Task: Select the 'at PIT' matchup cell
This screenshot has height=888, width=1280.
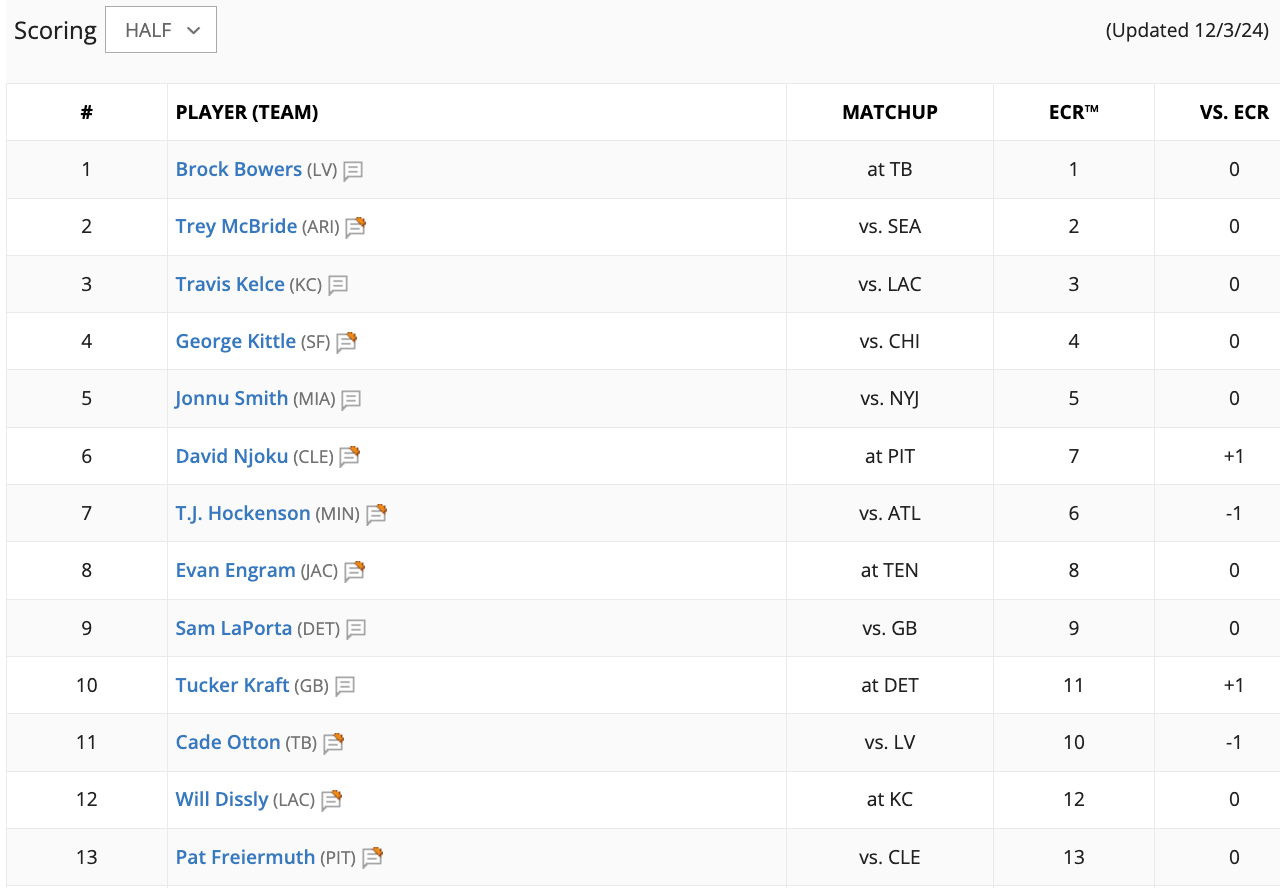Action: (x=890, y=456)
